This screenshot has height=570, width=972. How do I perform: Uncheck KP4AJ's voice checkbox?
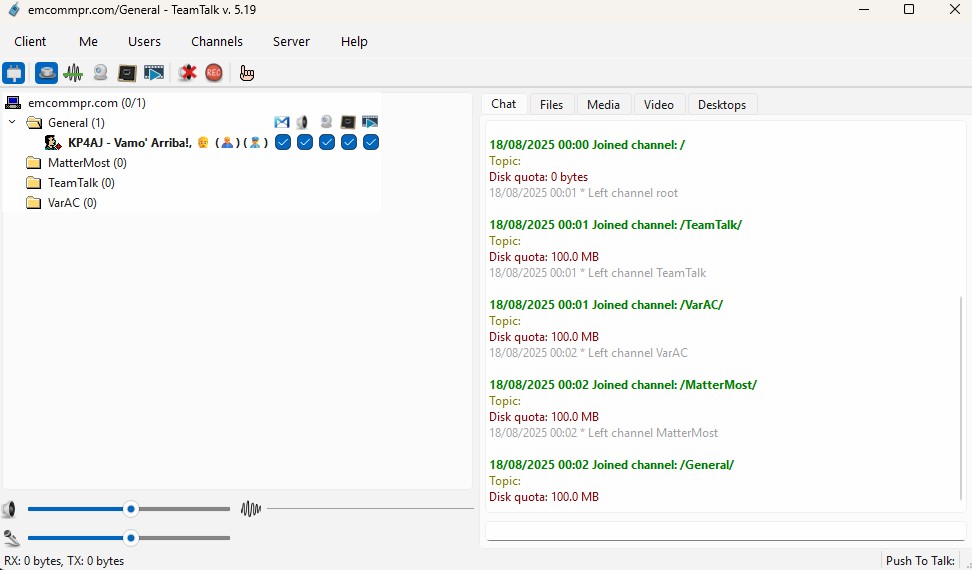(304, 142)
